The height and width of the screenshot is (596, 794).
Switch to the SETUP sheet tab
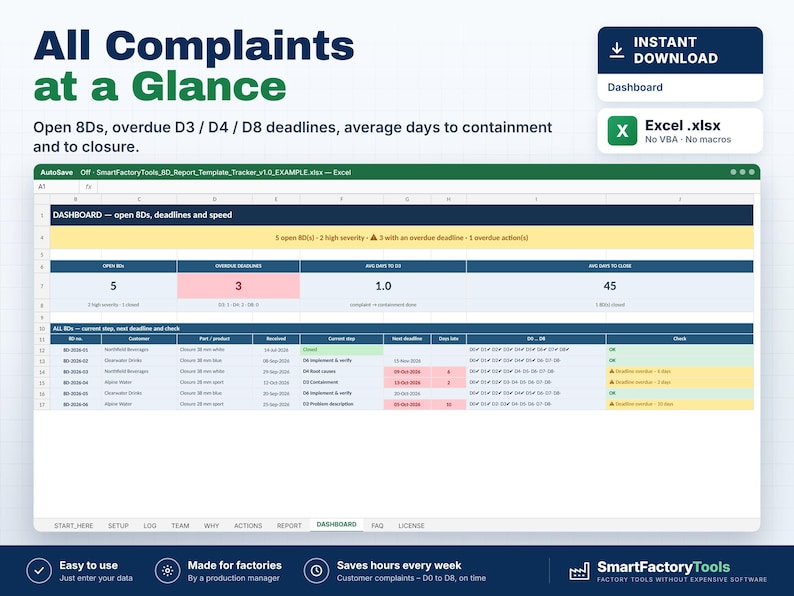118,526
